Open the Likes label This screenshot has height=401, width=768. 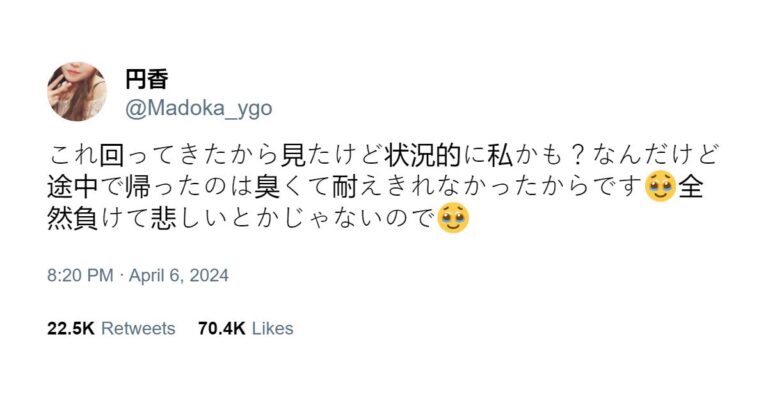273,329
